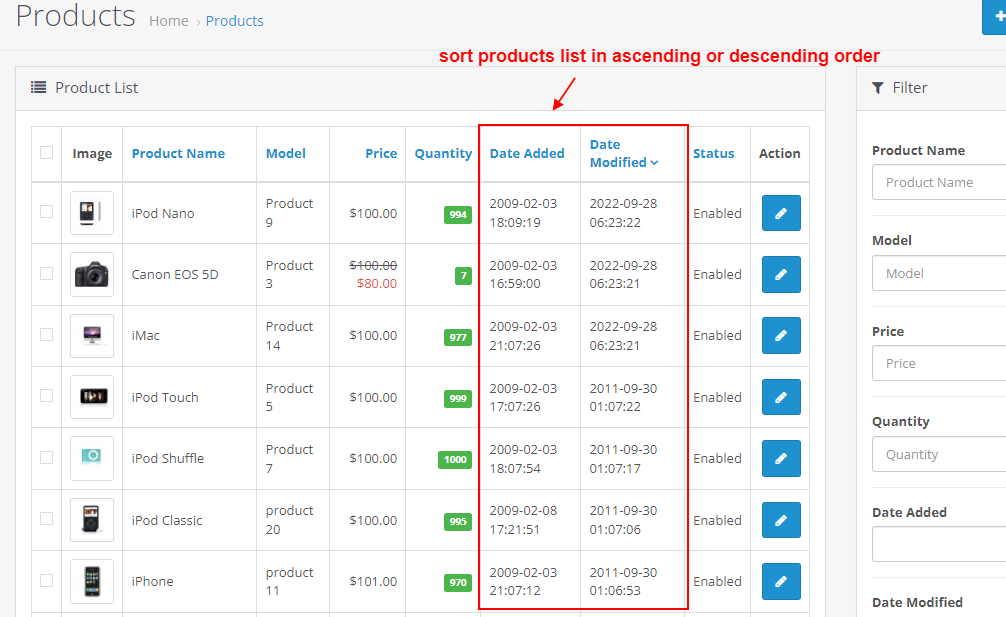Click the edit pencil for Canon EOS 5D

click(x=780, y=274)
